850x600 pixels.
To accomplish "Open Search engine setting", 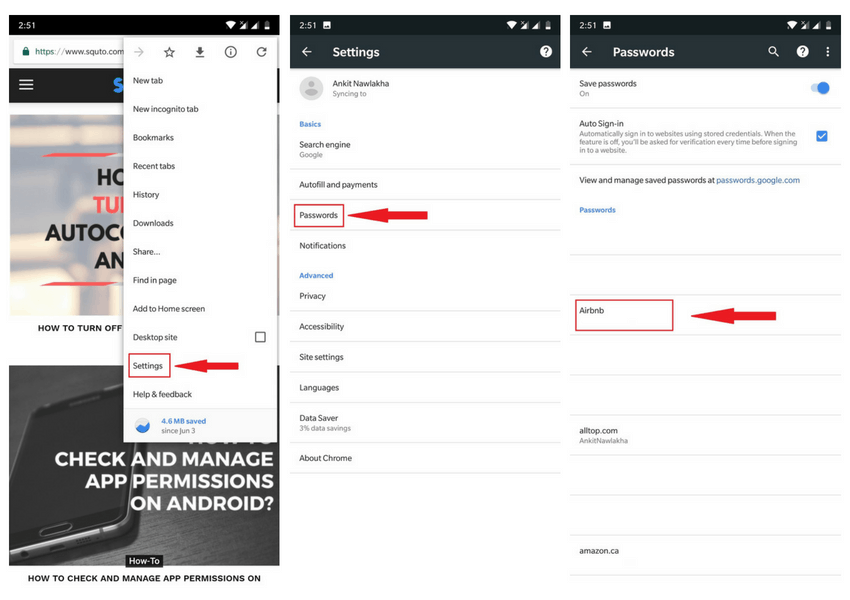I will (425, 149).
